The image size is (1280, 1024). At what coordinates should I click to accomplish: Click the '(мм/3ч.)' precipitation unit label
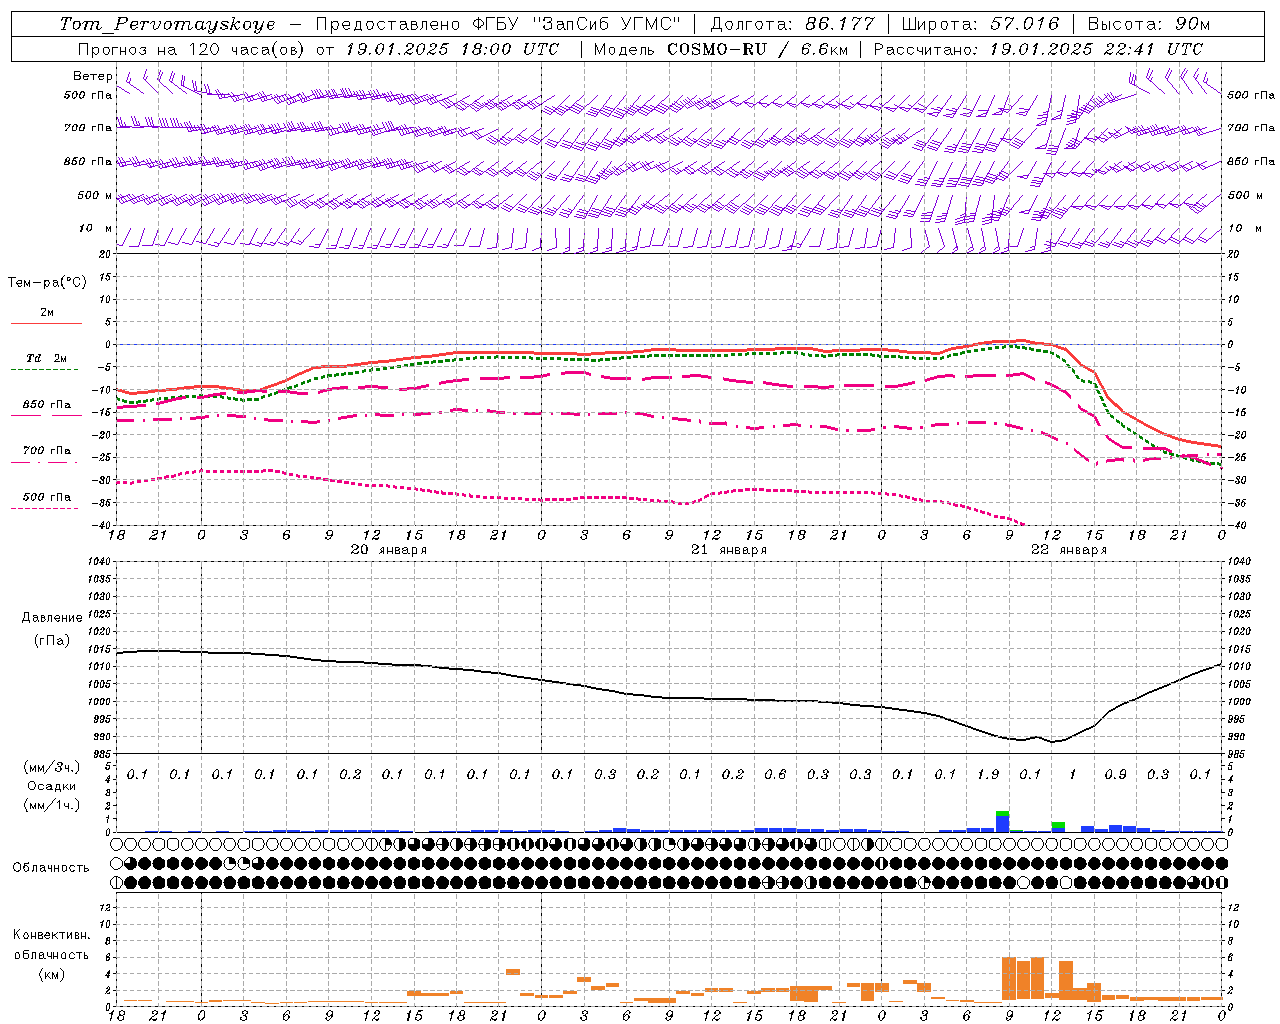[x=52, y=767]
